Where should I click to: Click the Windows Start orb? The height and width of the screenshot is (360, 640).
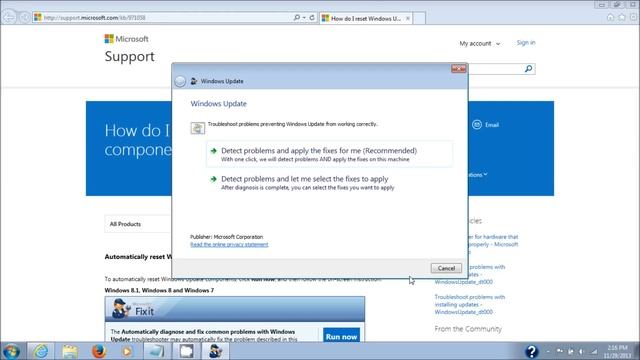[x=11, y=351]
